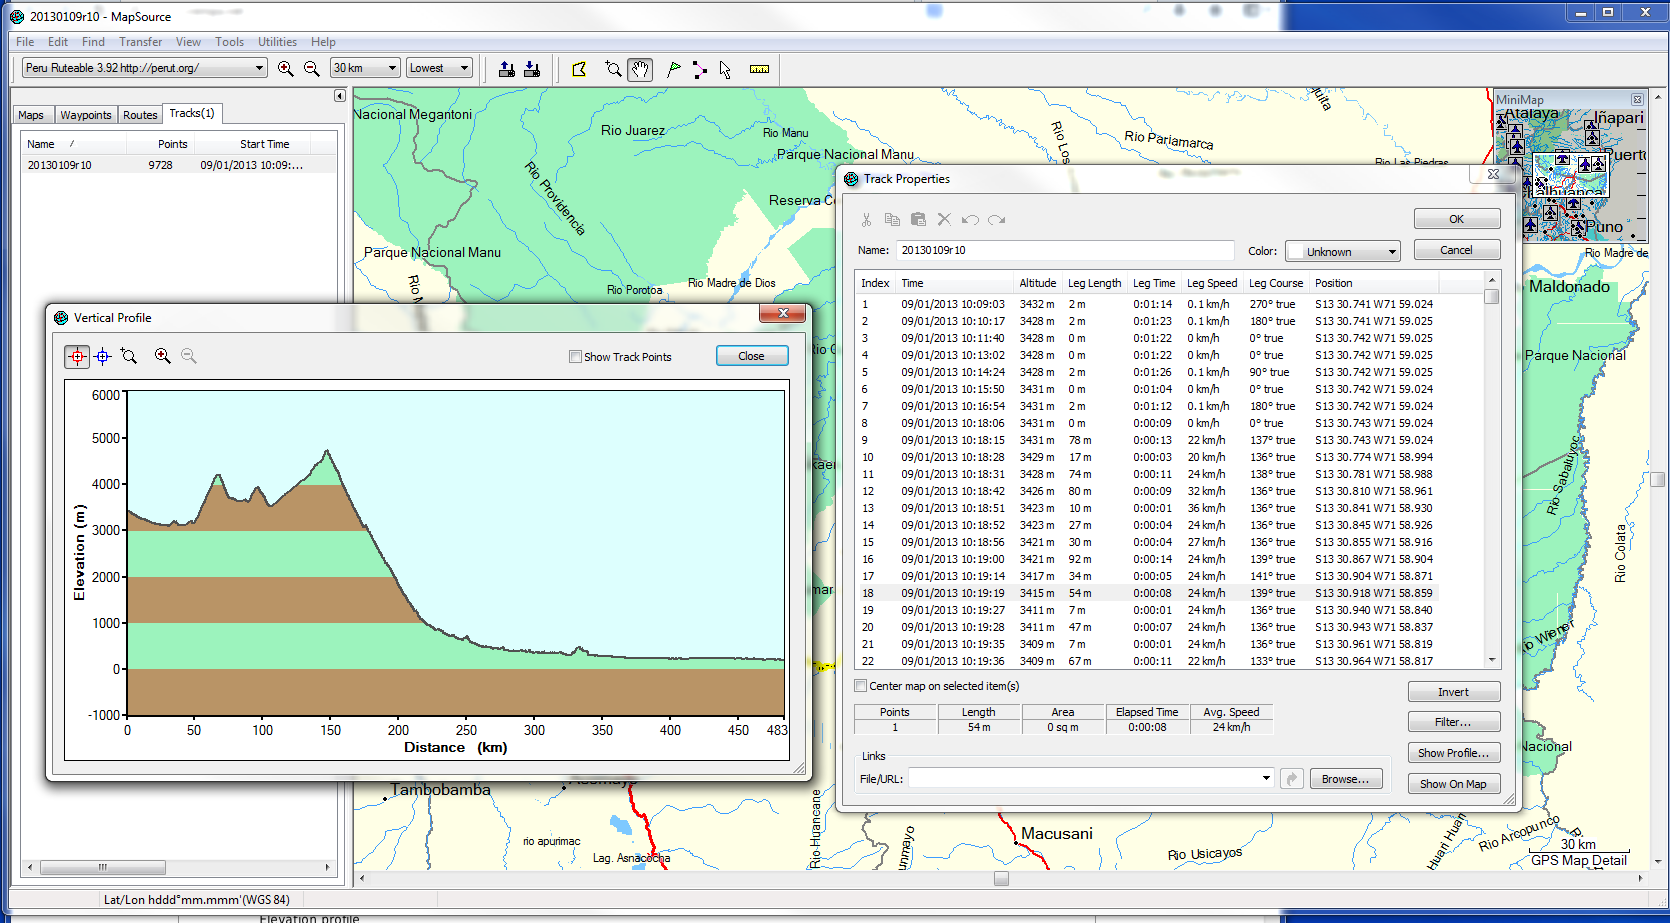The height and width of the screenshot is (923, 1670).
Task: Click the Show Profile button
Action: click(x=1454, y=752)
